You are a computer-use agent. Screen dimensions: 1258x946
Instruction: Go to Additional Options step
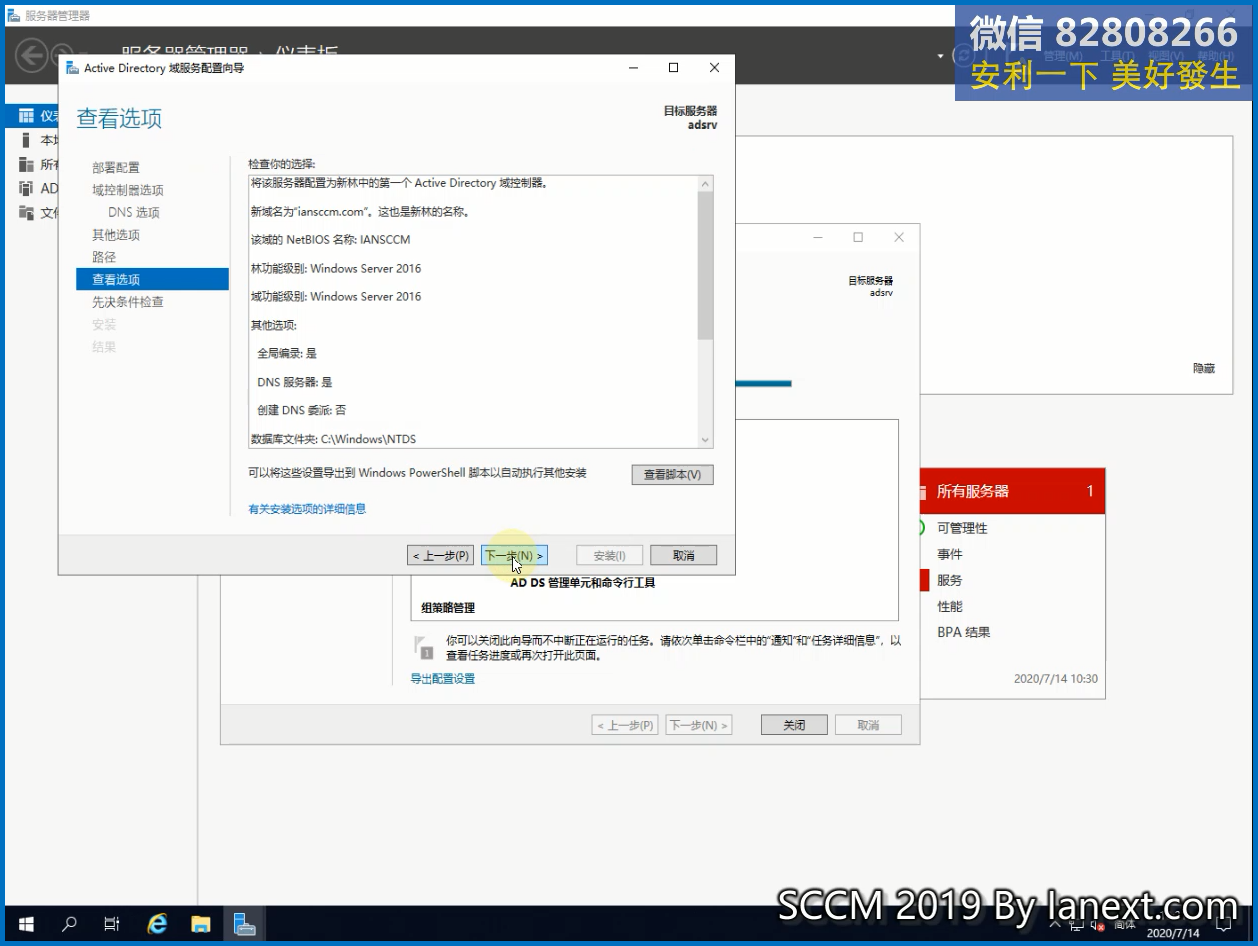tap(116, 235)
